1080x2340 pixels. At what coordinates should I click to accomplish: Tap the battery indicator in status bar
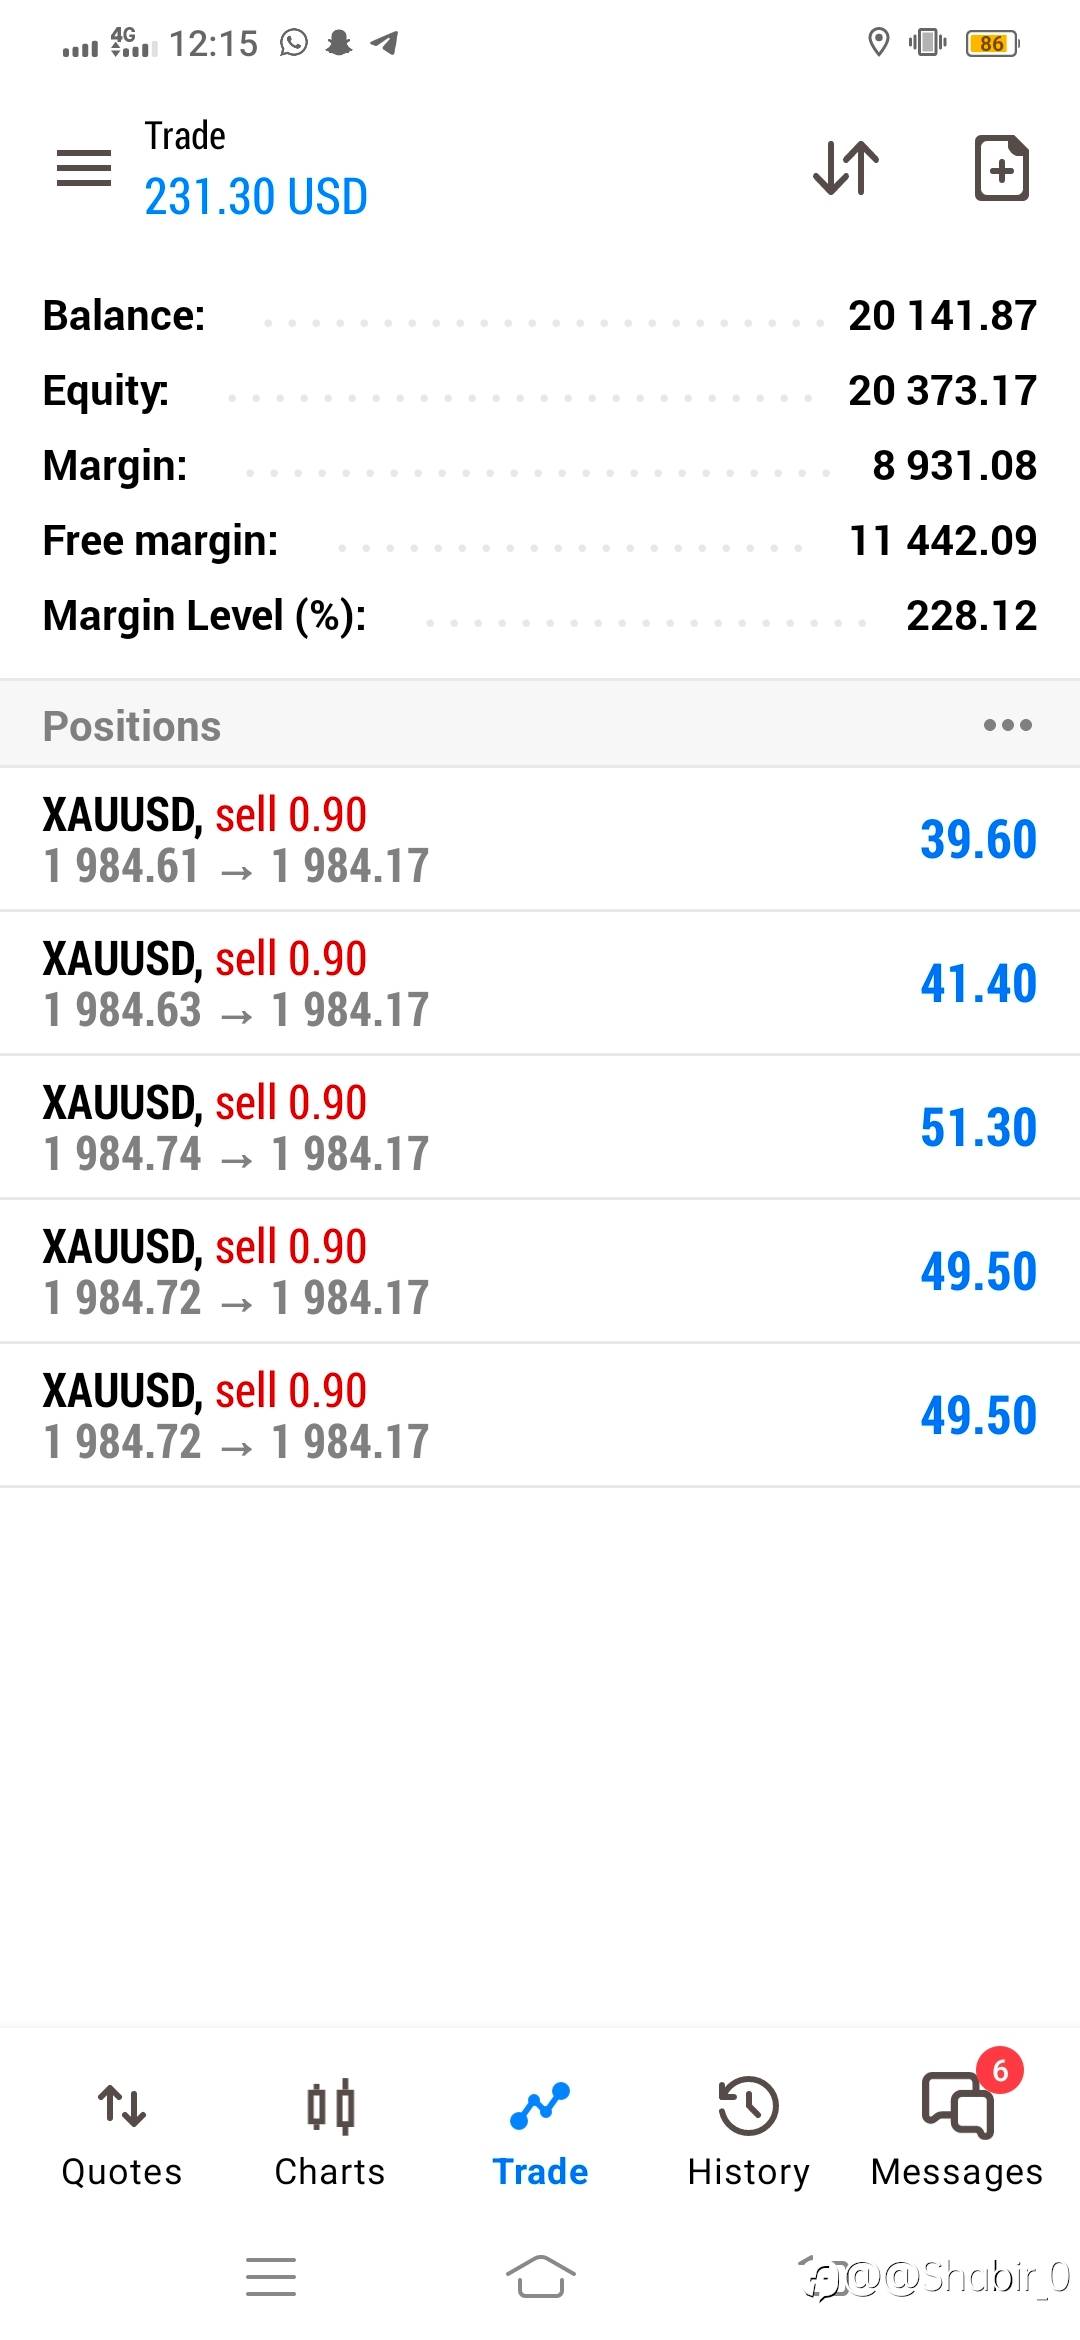(991, 44)
